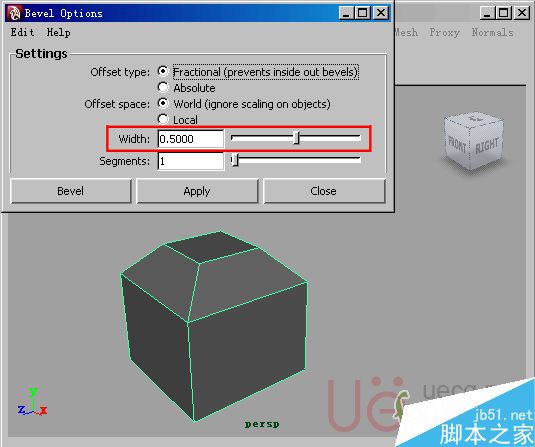This screenshot has height=447, width=535.
Task: Click the Close button in Bevel Options
Action: click(x=323, y=191)
